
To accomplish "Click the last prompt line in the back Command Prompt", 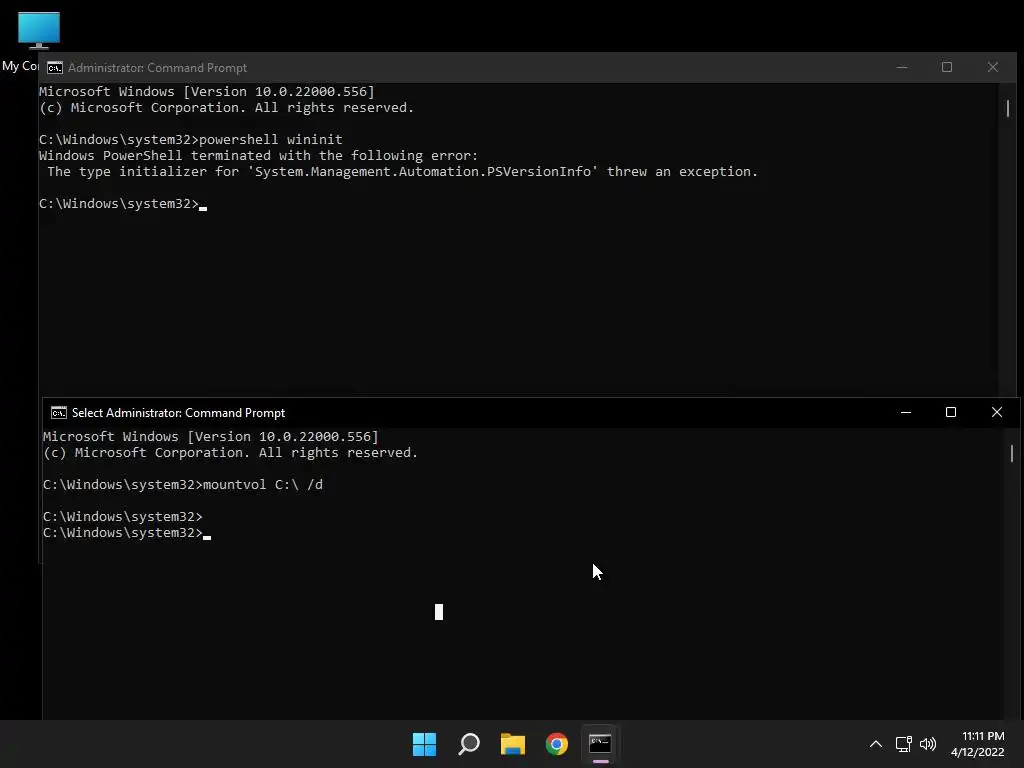I will pyautogui.click(x=123, y=204).
